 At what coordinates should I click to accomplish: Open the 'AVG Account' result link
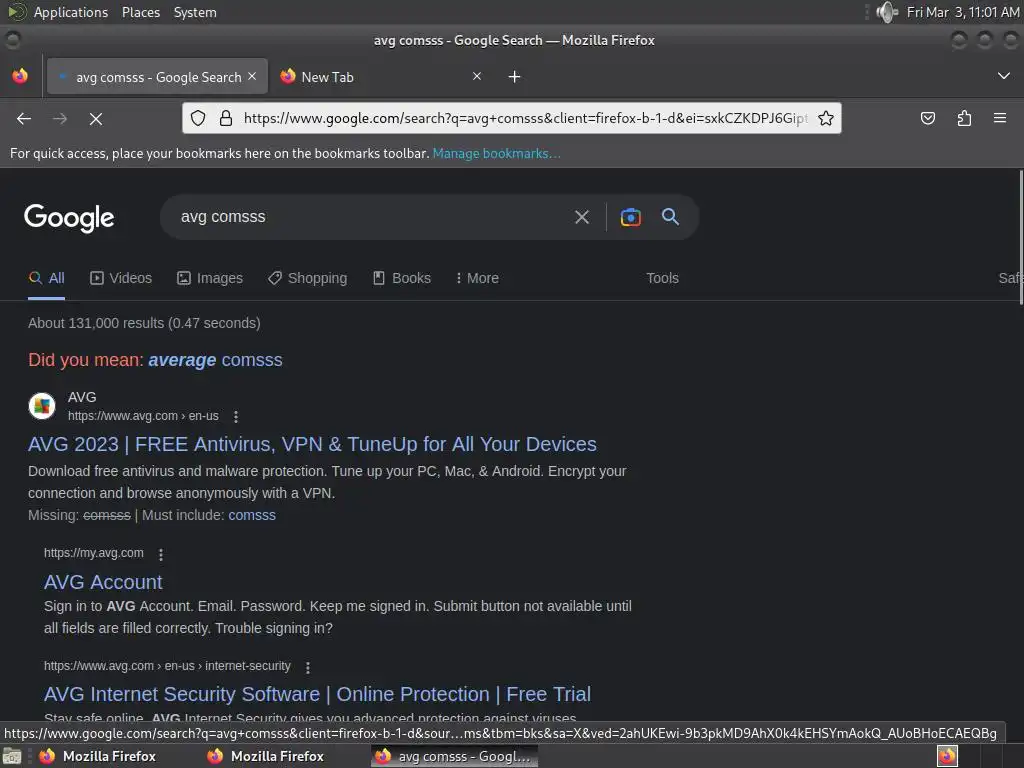click(103, 582)
